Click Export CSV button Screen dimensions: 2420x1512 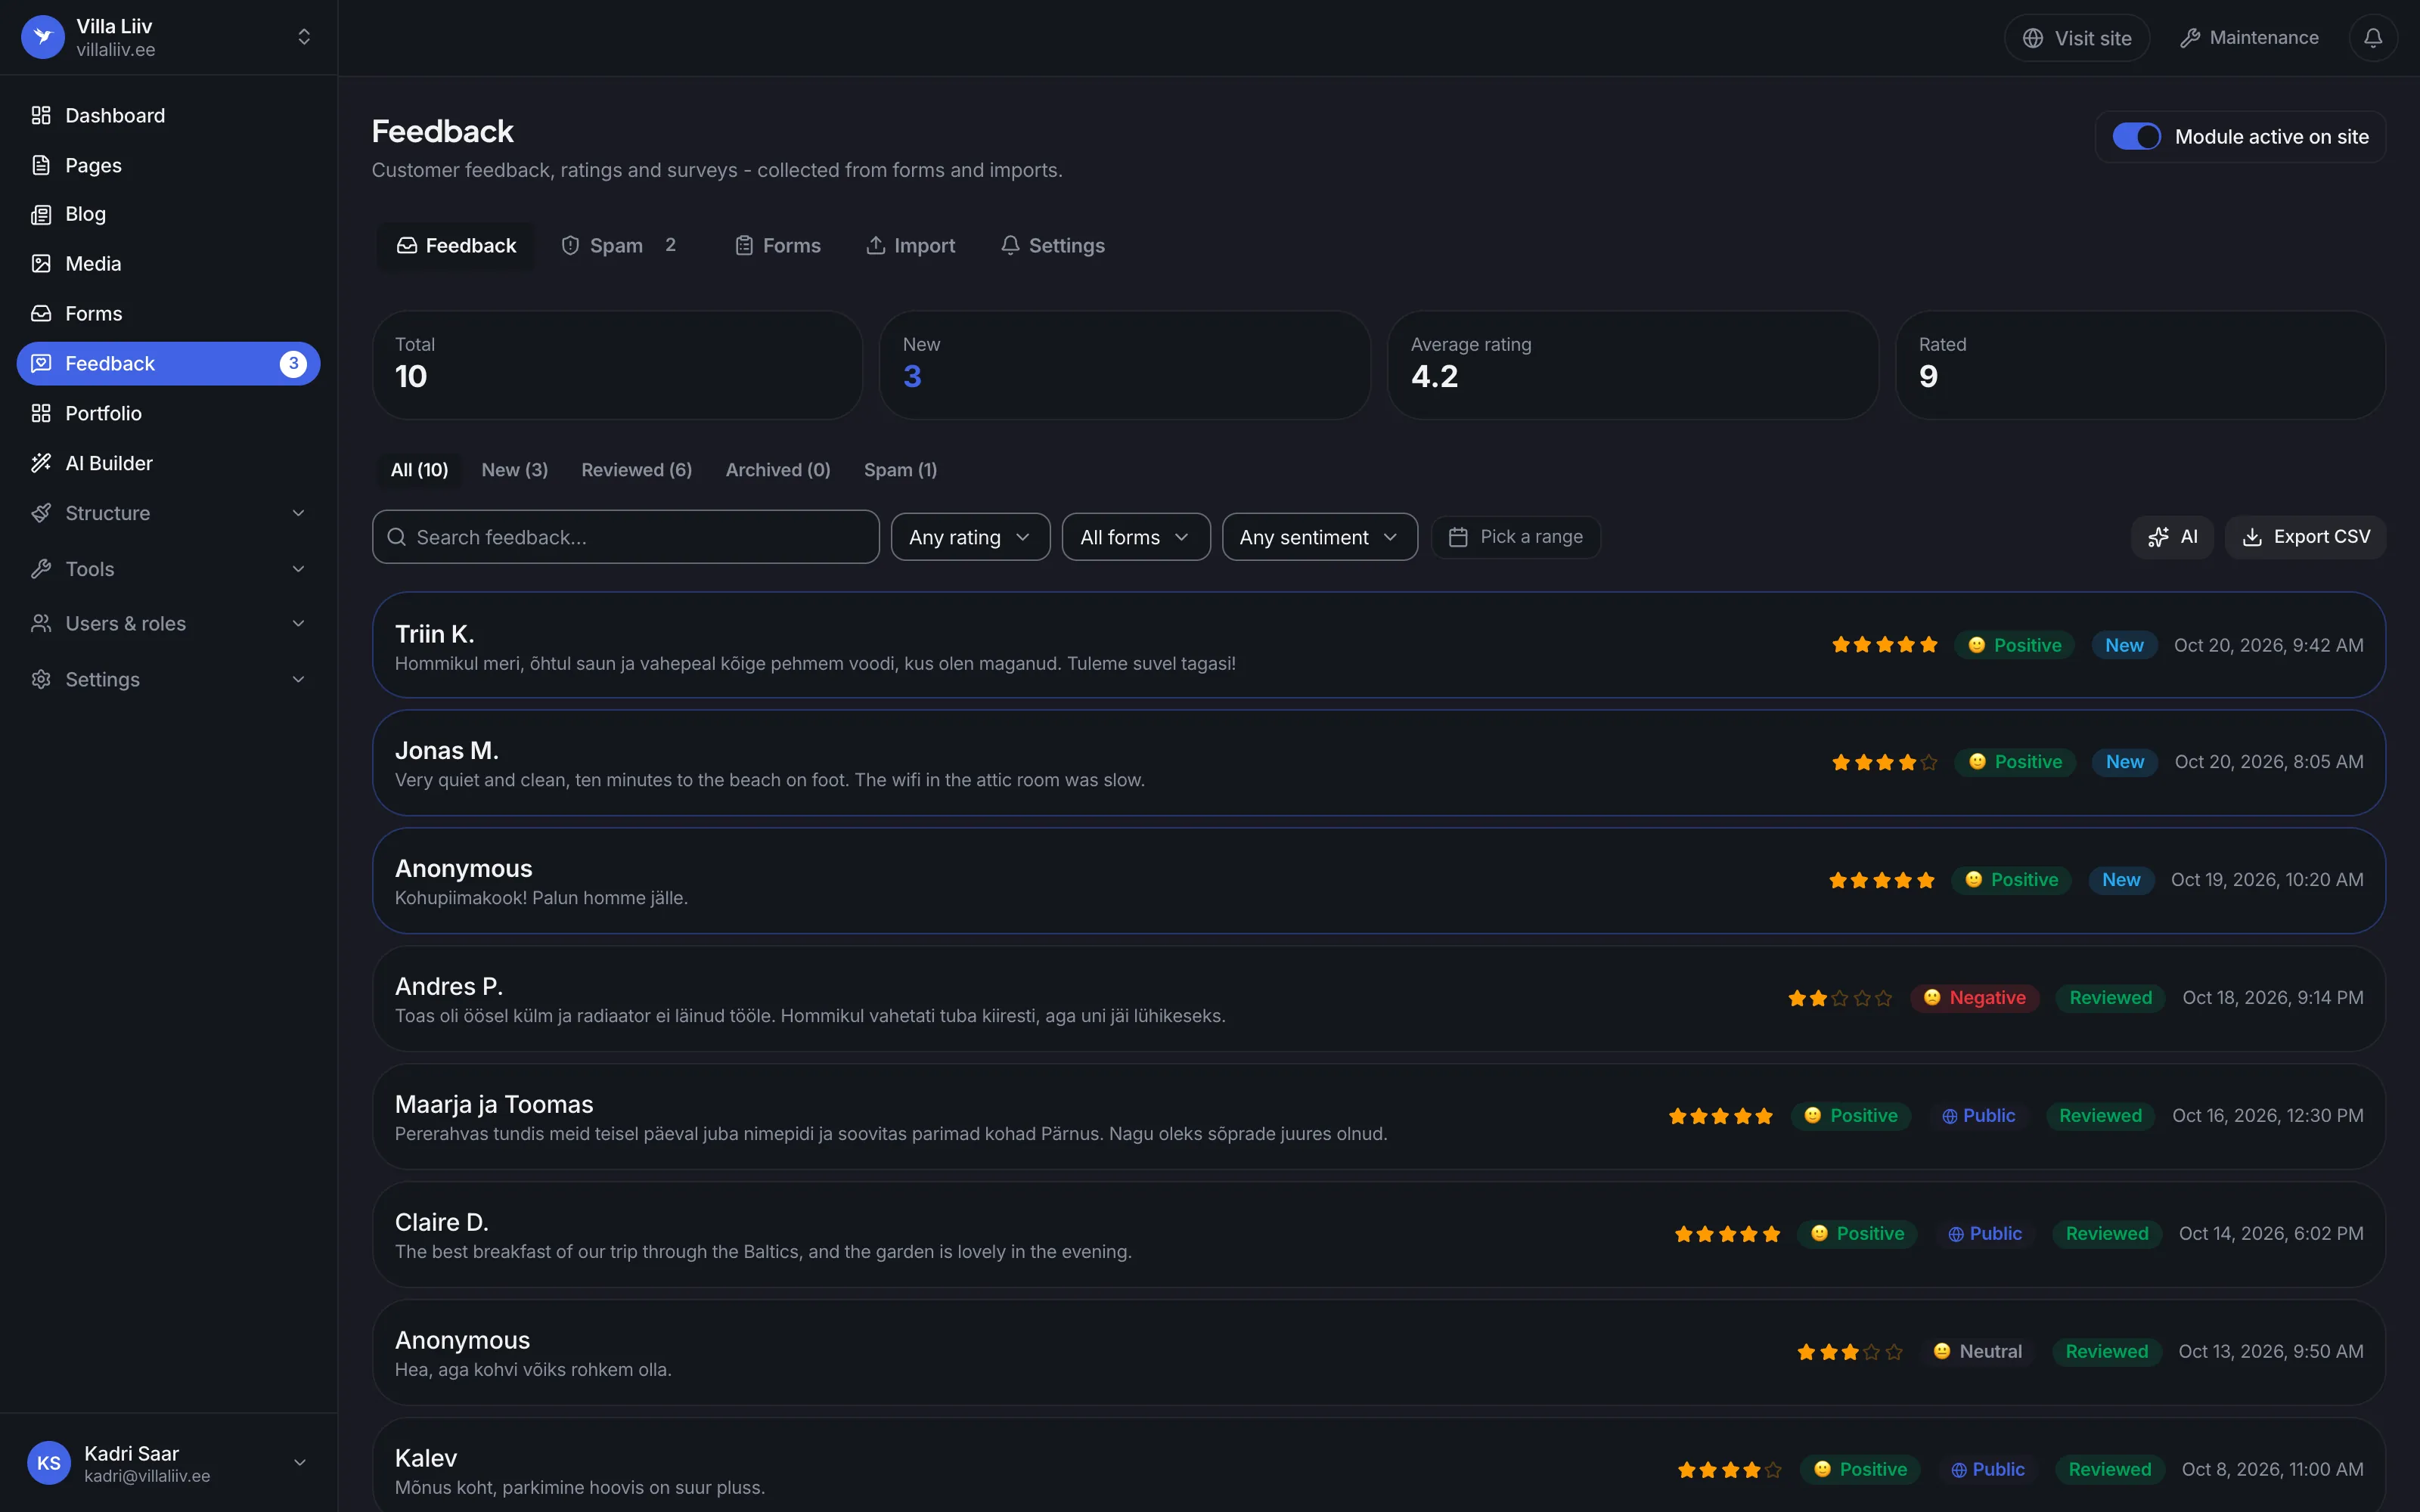(x=2305, y=537)
